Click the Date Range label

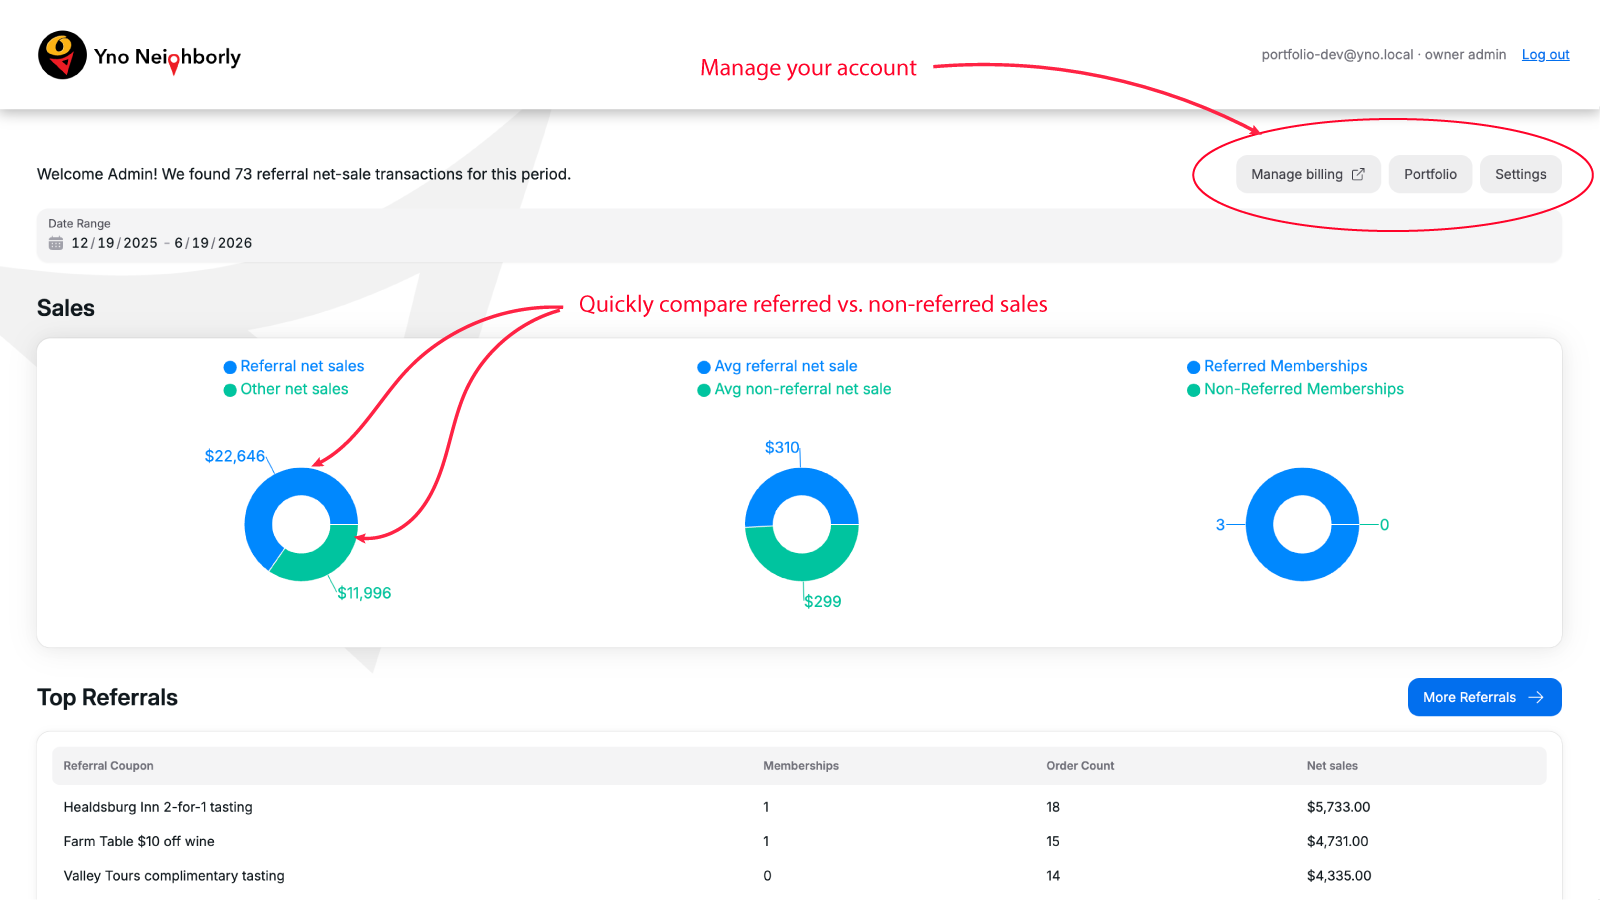[x=79, y=224]
